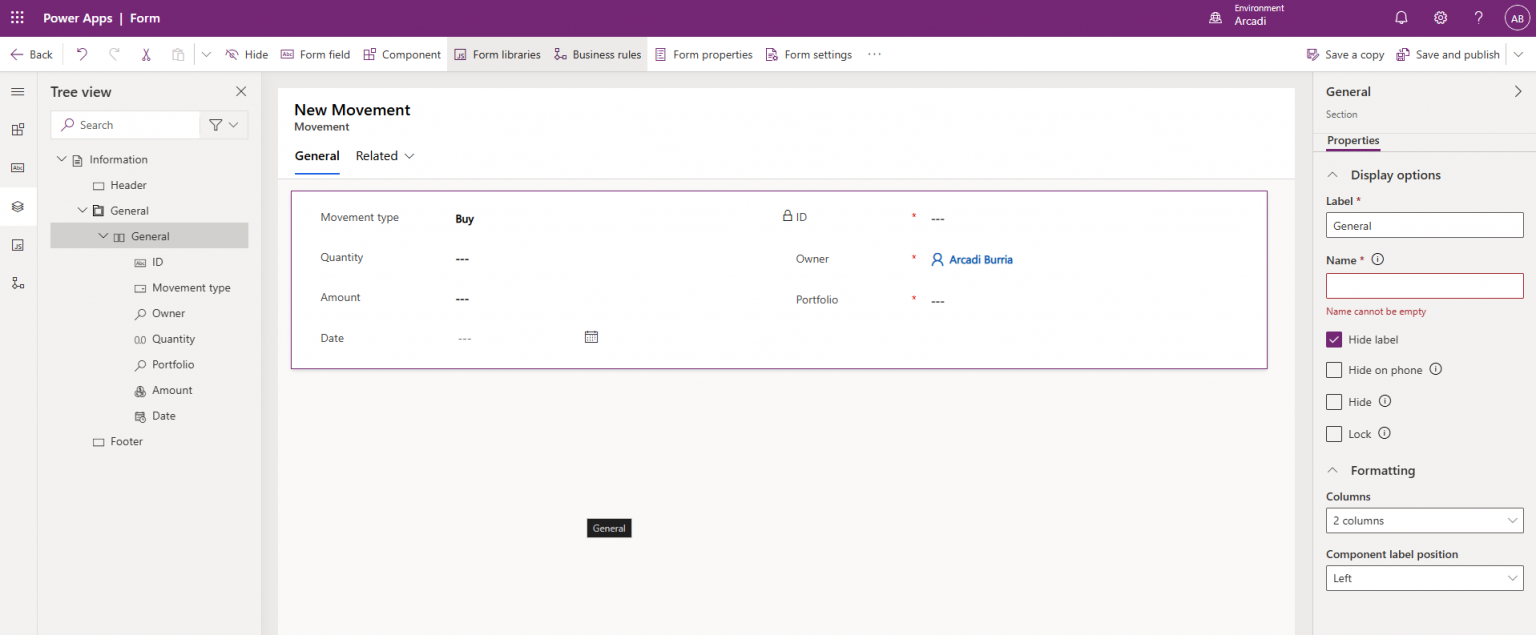Image resolution: width=1536 pixels, height=635 pixels.
Task: Open Business rules
Action: (x=597, y=54)
